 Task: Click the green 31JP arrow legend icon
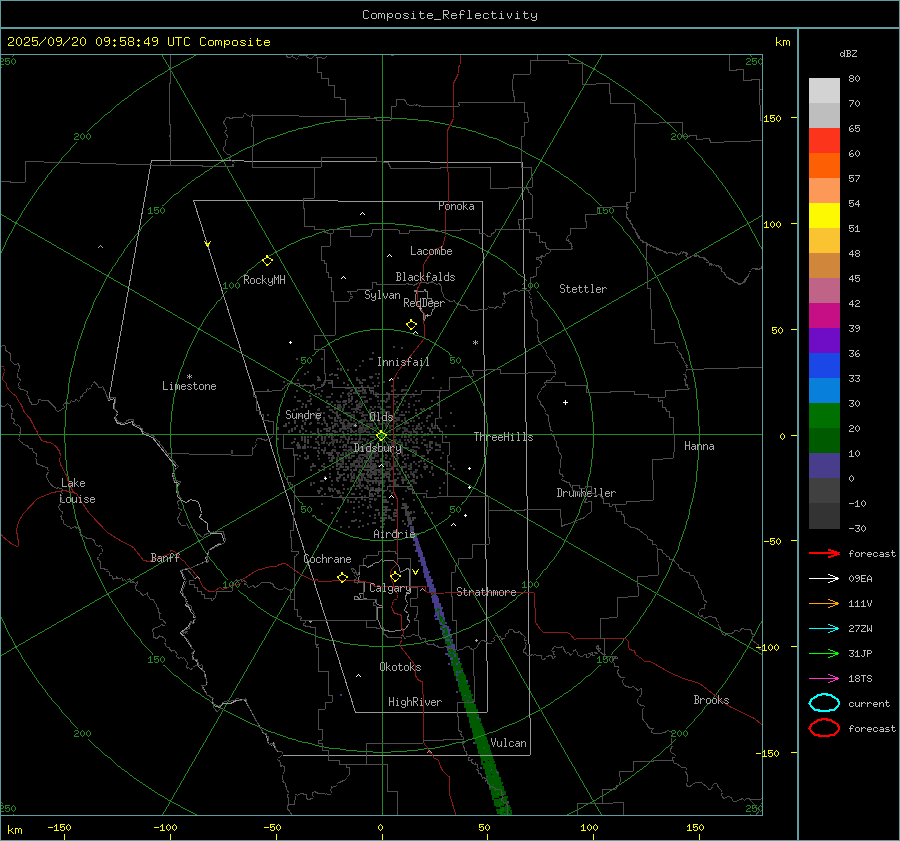pyautogui.click(x=824, y=653)
